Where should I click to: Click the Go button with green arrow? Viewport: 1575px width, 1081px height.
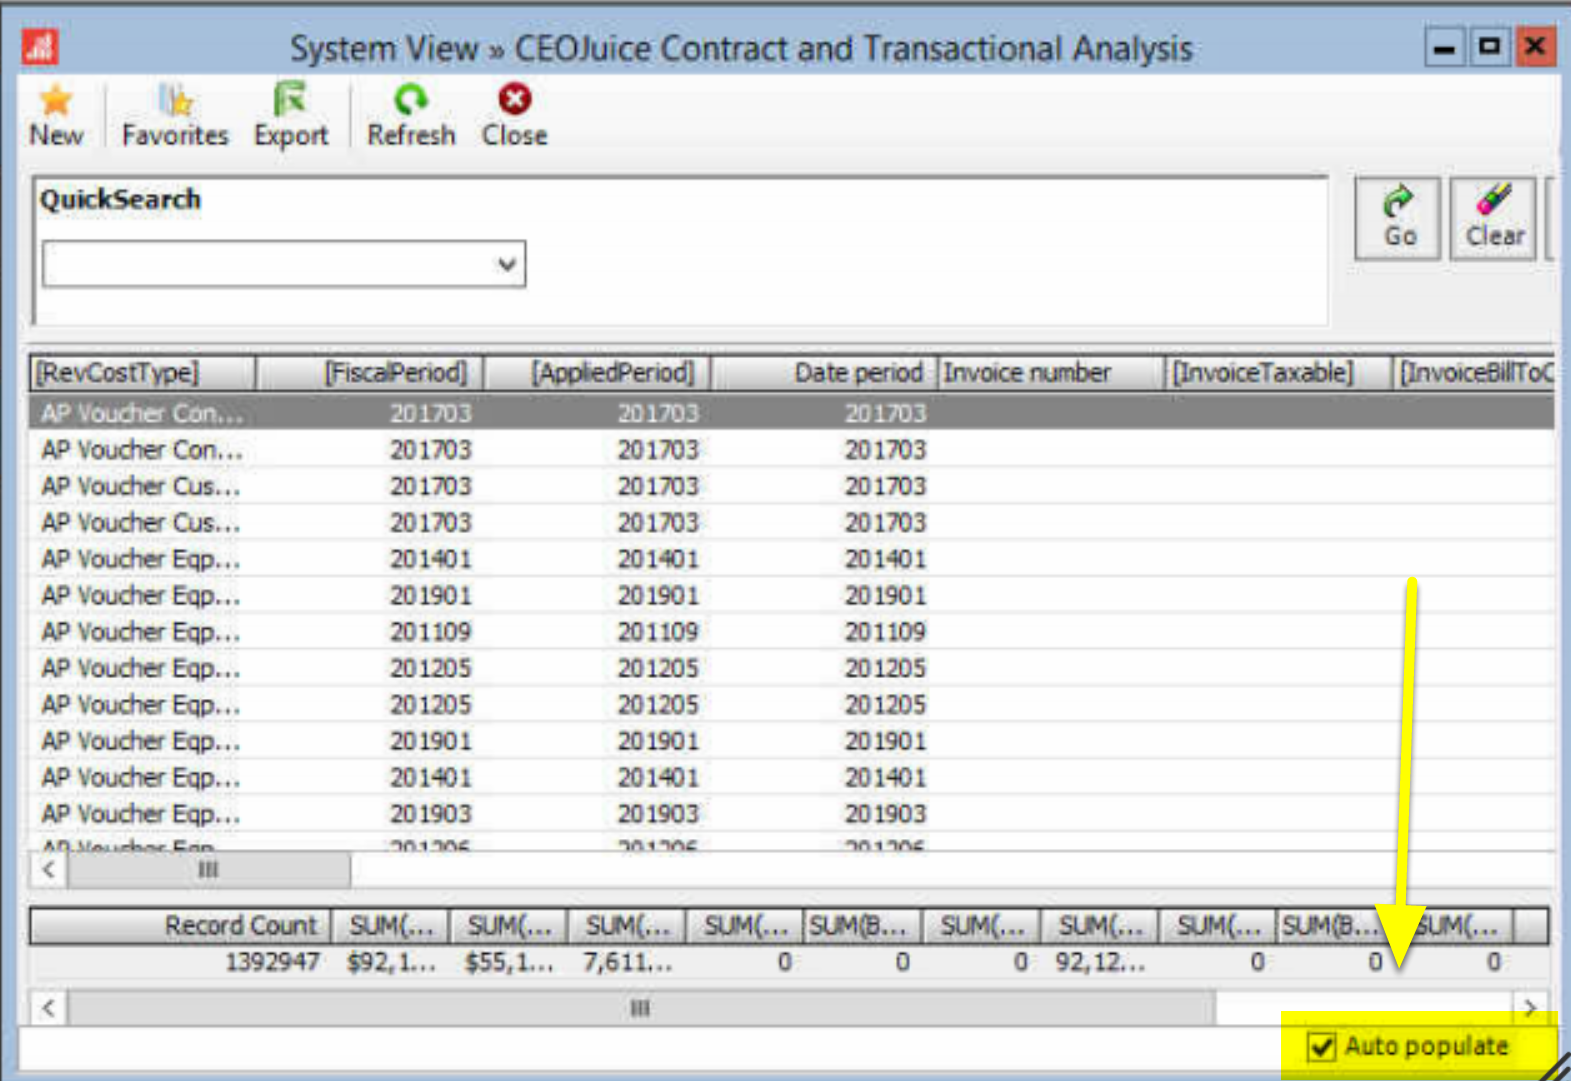[1398, 218]
